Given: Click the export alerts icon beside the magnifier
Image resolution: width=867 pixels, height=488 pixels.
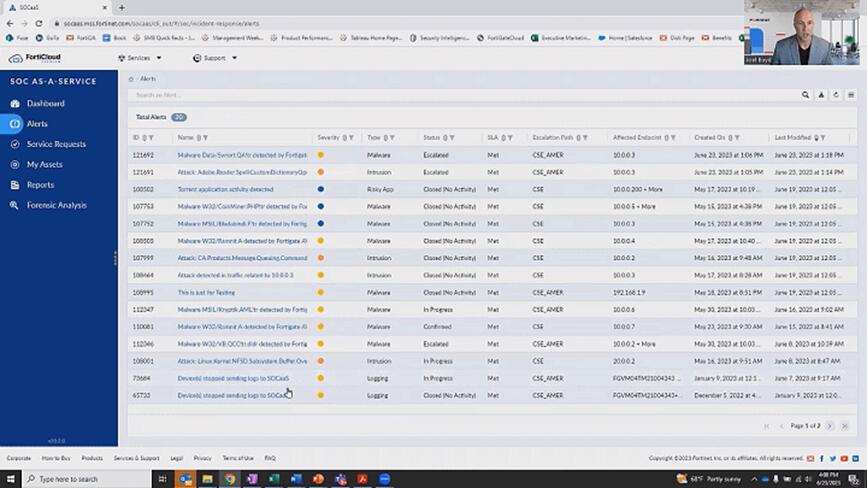Looking at the screenshot, I should (x=821, y=95).
